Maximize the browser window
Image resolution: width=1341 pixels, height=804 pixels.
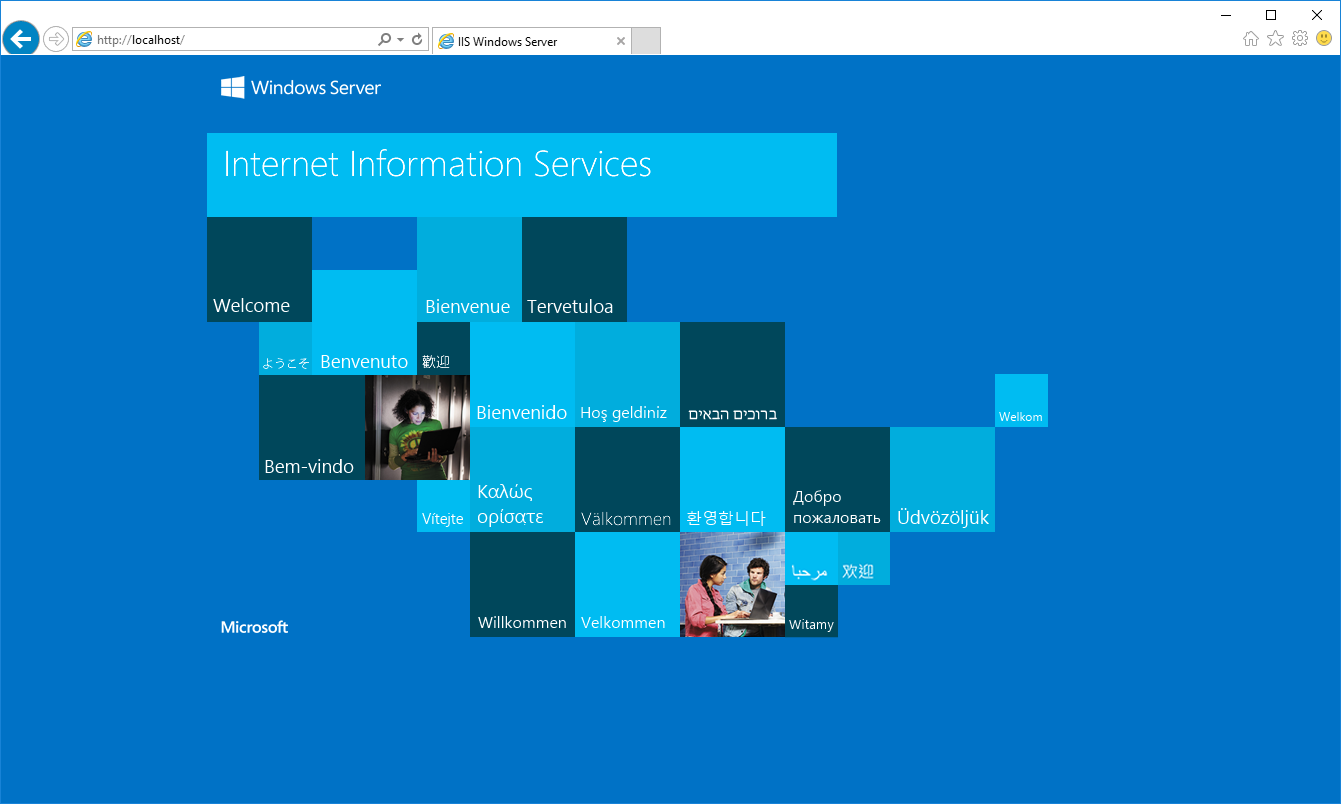point(1271,15)
